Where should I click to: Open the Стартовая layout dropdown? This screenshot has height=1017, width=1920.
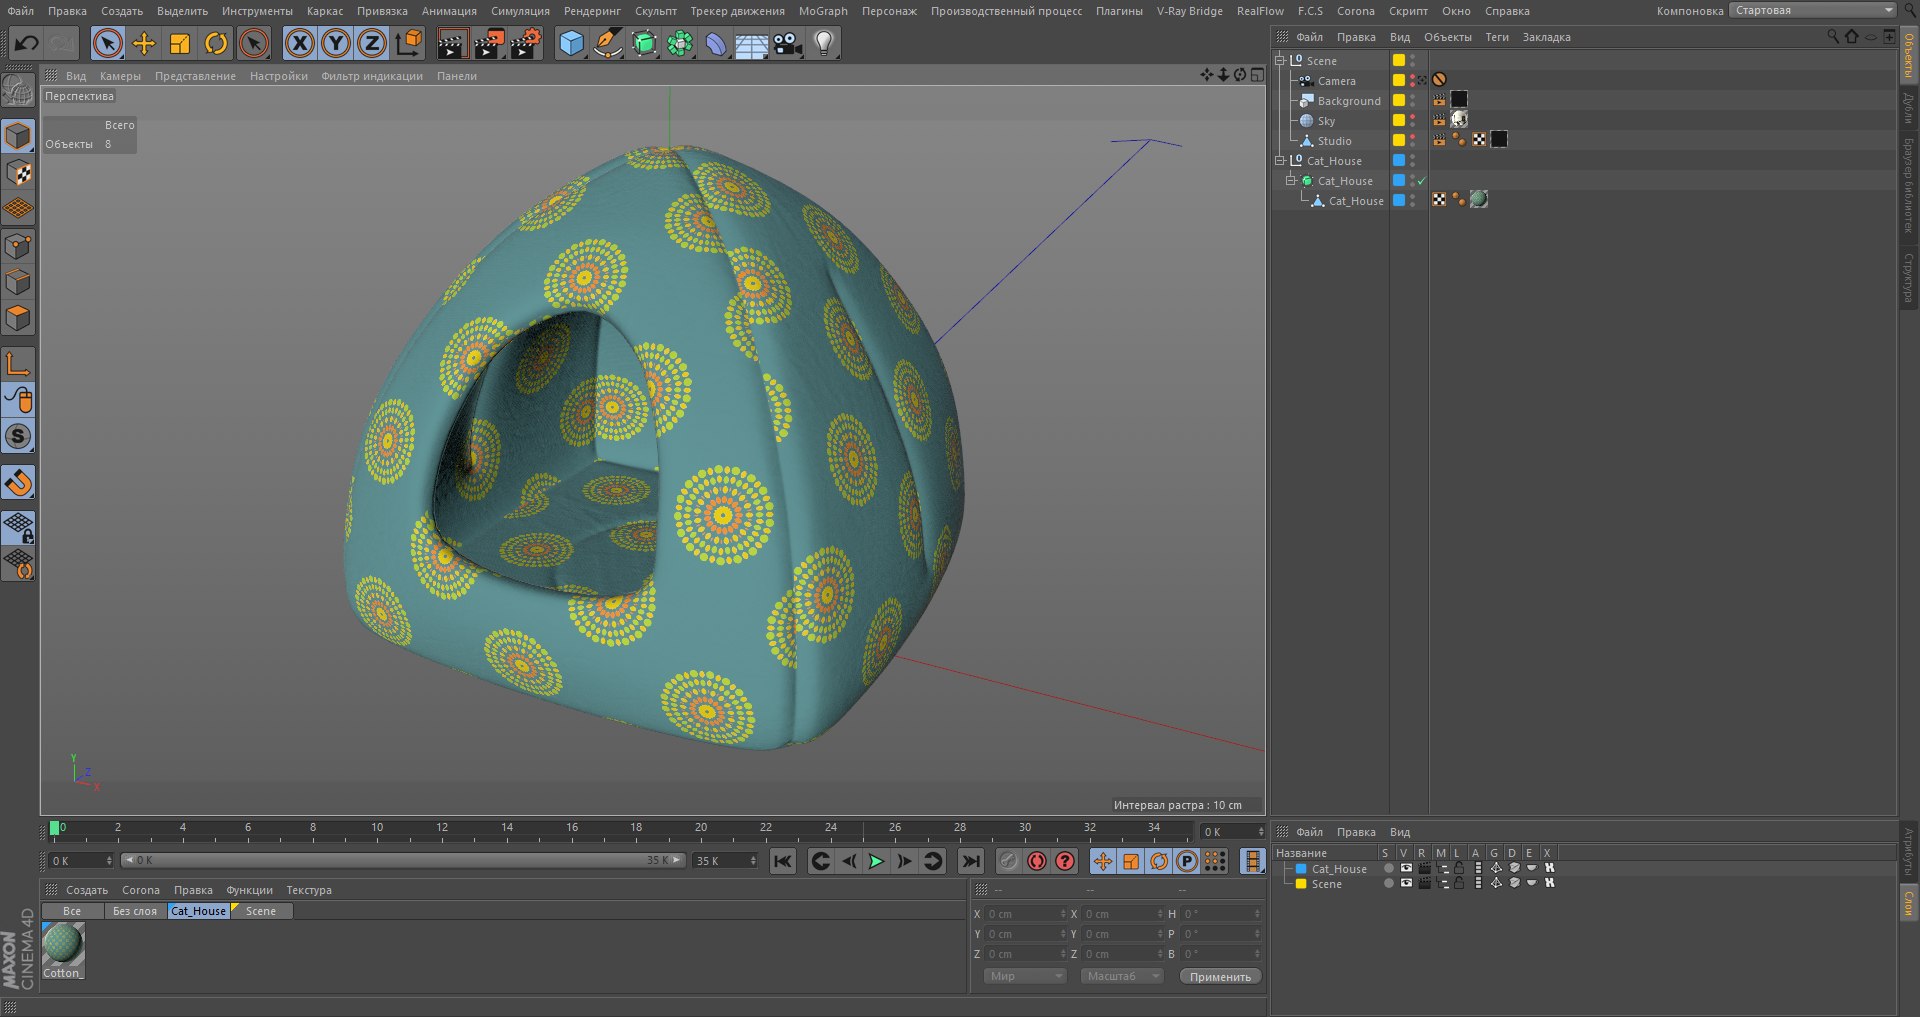[1813, 10]
